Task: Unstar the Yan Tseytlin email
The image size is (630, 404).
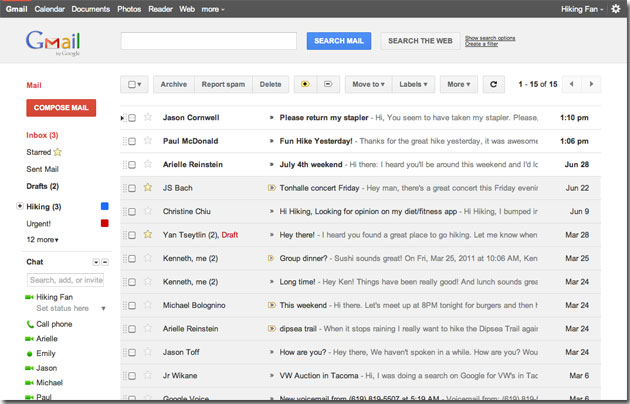Action: [x=148, y=234]
